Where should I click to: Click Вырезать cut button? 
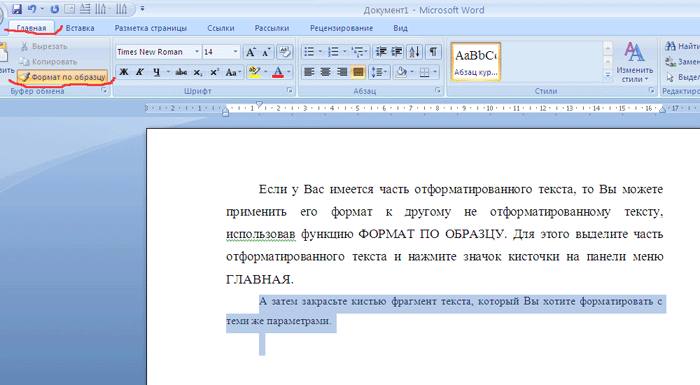[x=44, y=46]
